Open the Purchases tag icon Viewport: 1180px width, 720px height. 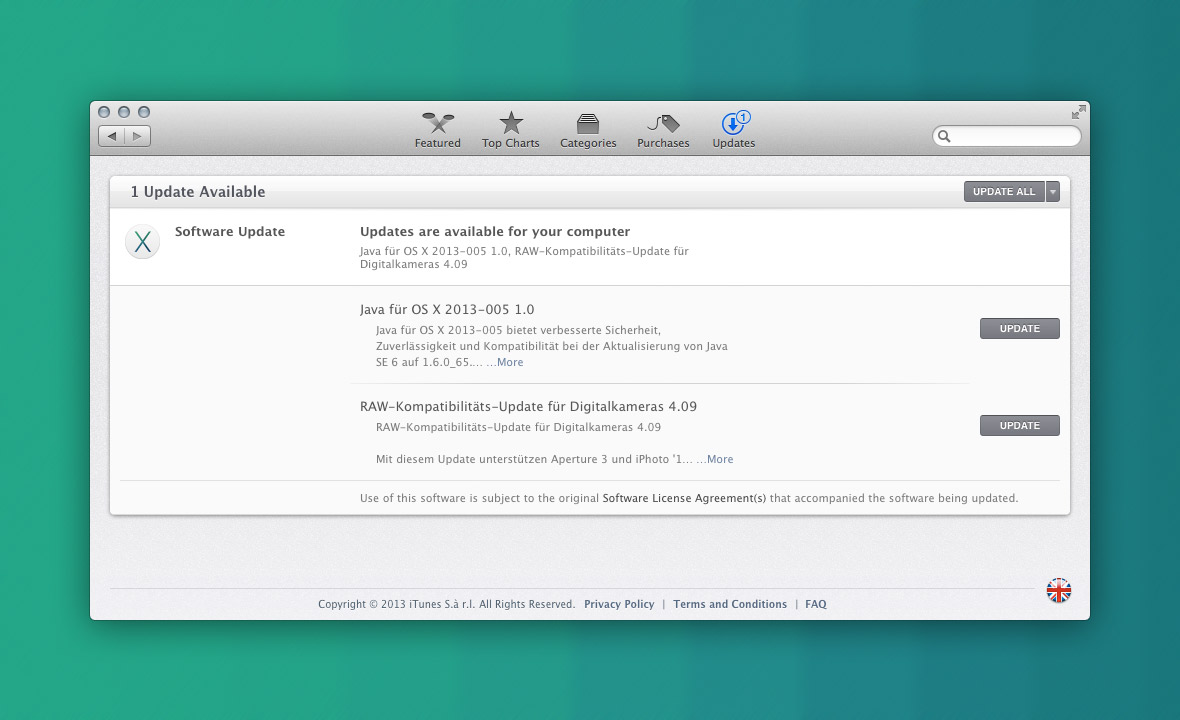click(x=663, y=123)
